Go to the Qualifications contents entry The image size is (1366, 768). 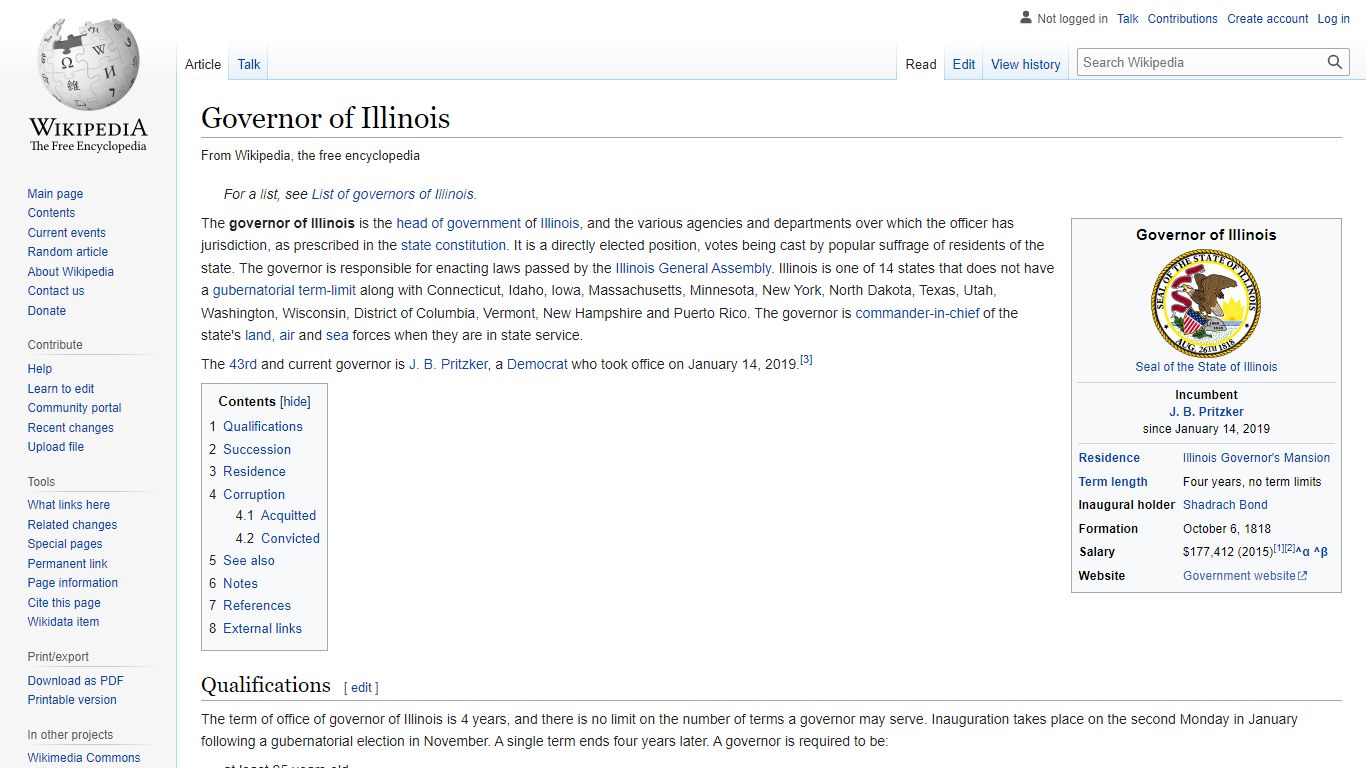coord(256,426)
